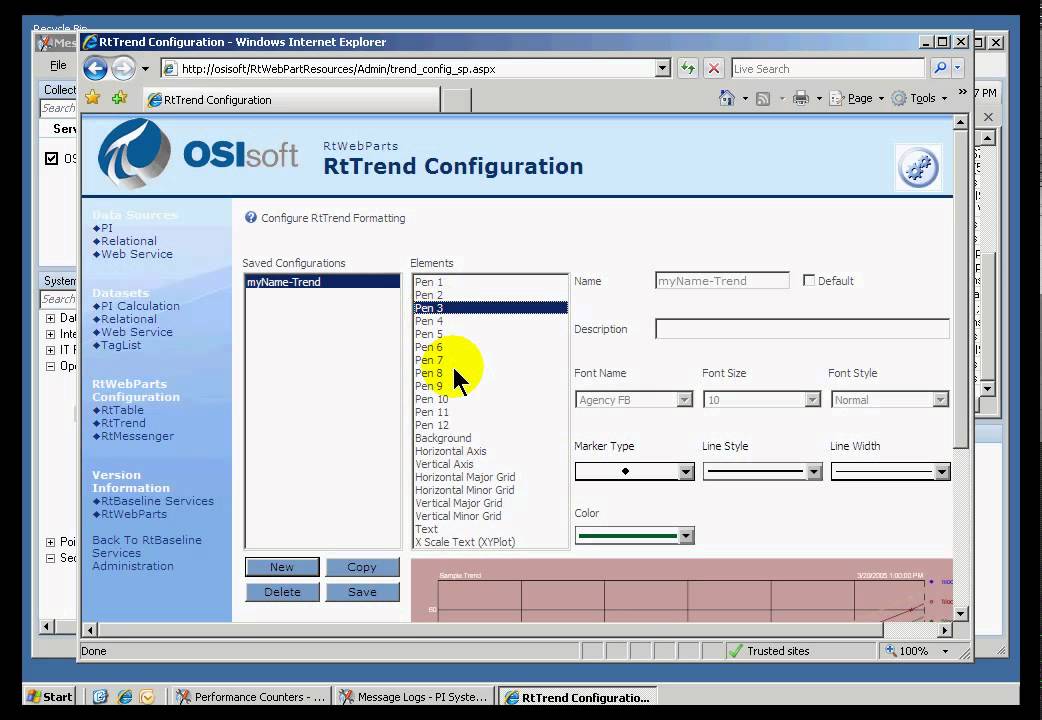Image resolution: width=1042 pixels, height=720 pixels.
Task: Click the zoom level magnifier in the status bar
Action: coord(891,651)
